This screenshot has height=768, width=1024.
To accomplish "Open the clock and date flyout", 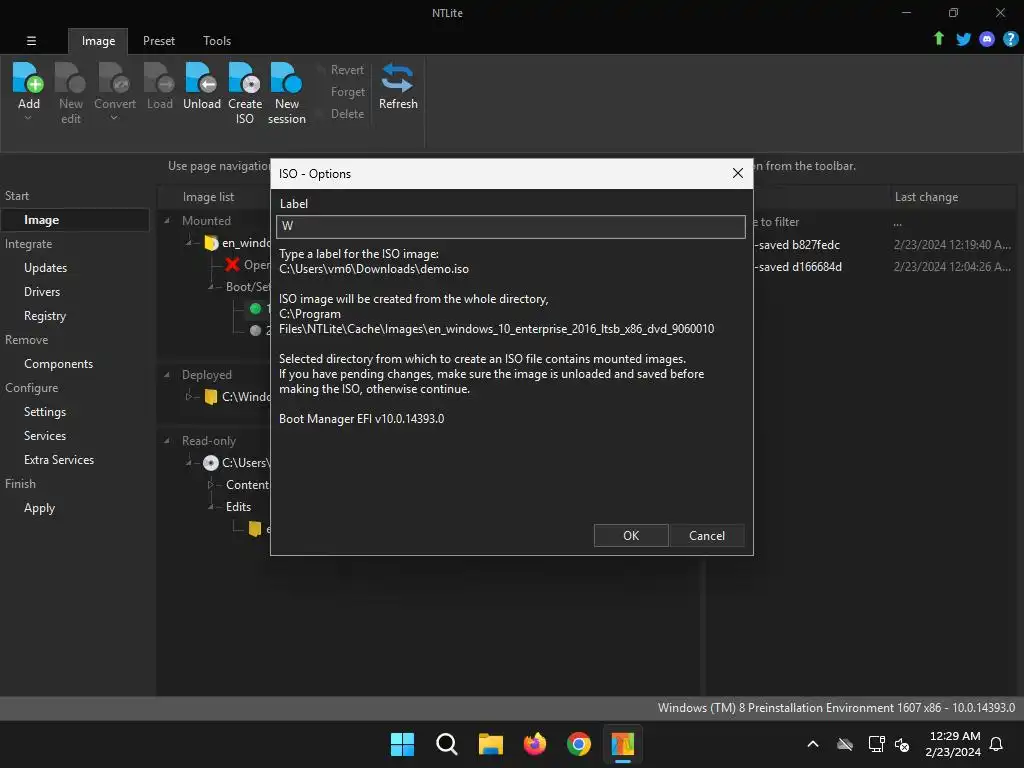I will coord(953,744).
